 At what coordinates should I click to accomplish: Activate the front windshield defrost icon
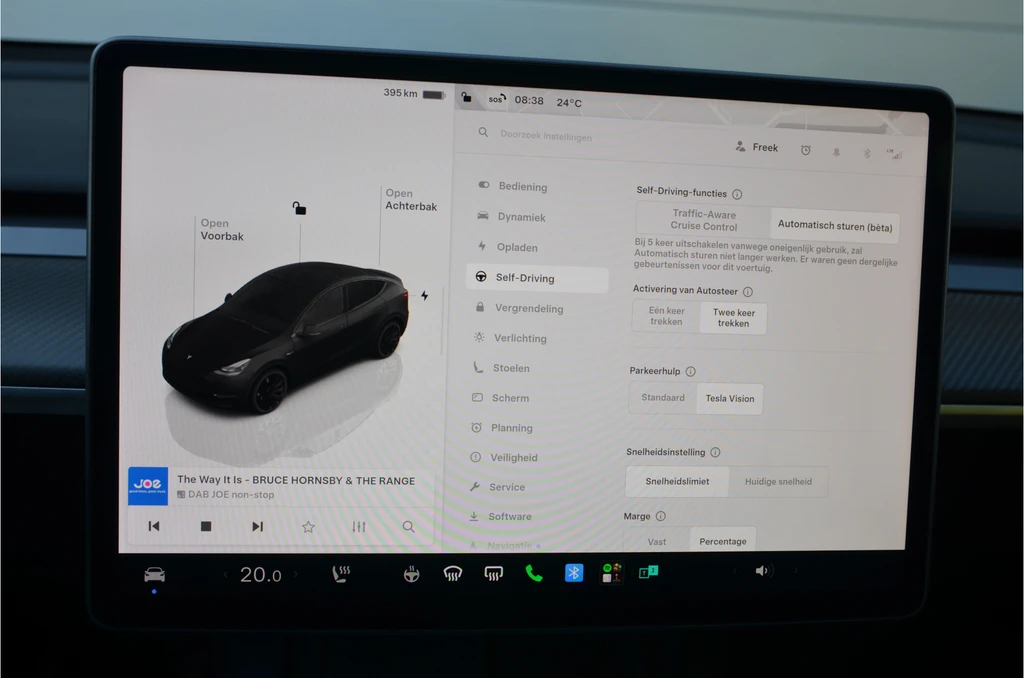coord(453,573)
